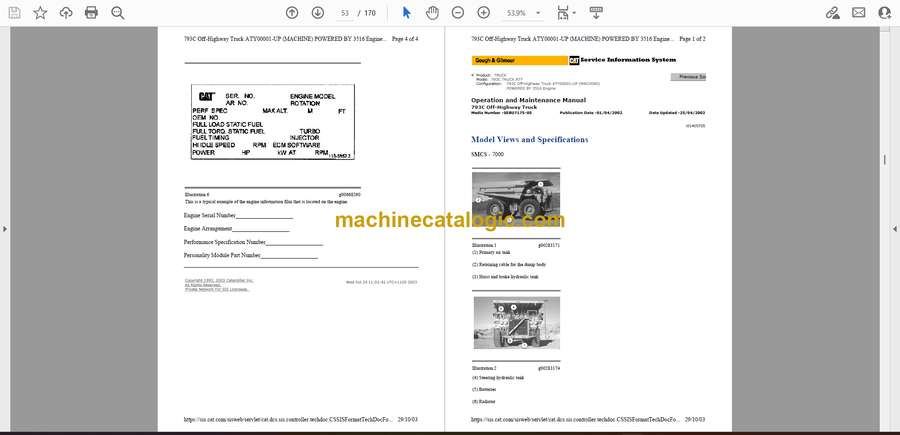Image resolution: width=900 pixels, height=435 pixels.
Task: Click the front-view truck illustration
Action: coord(517,323)
